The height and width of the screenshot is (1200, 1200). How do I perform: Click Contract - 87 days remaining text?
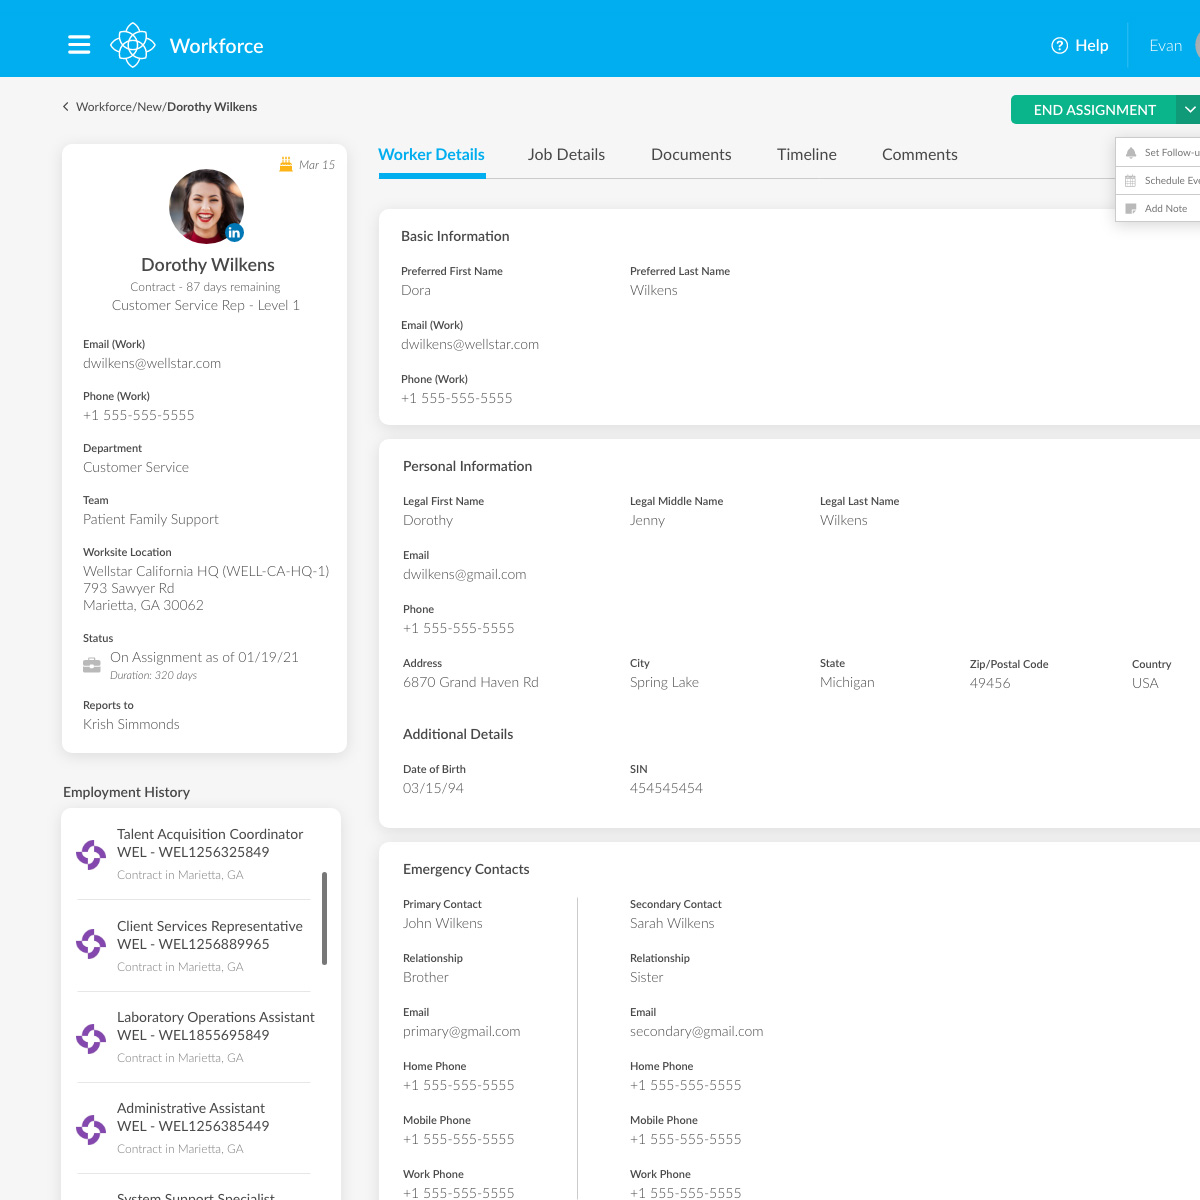tap(205, 287)
